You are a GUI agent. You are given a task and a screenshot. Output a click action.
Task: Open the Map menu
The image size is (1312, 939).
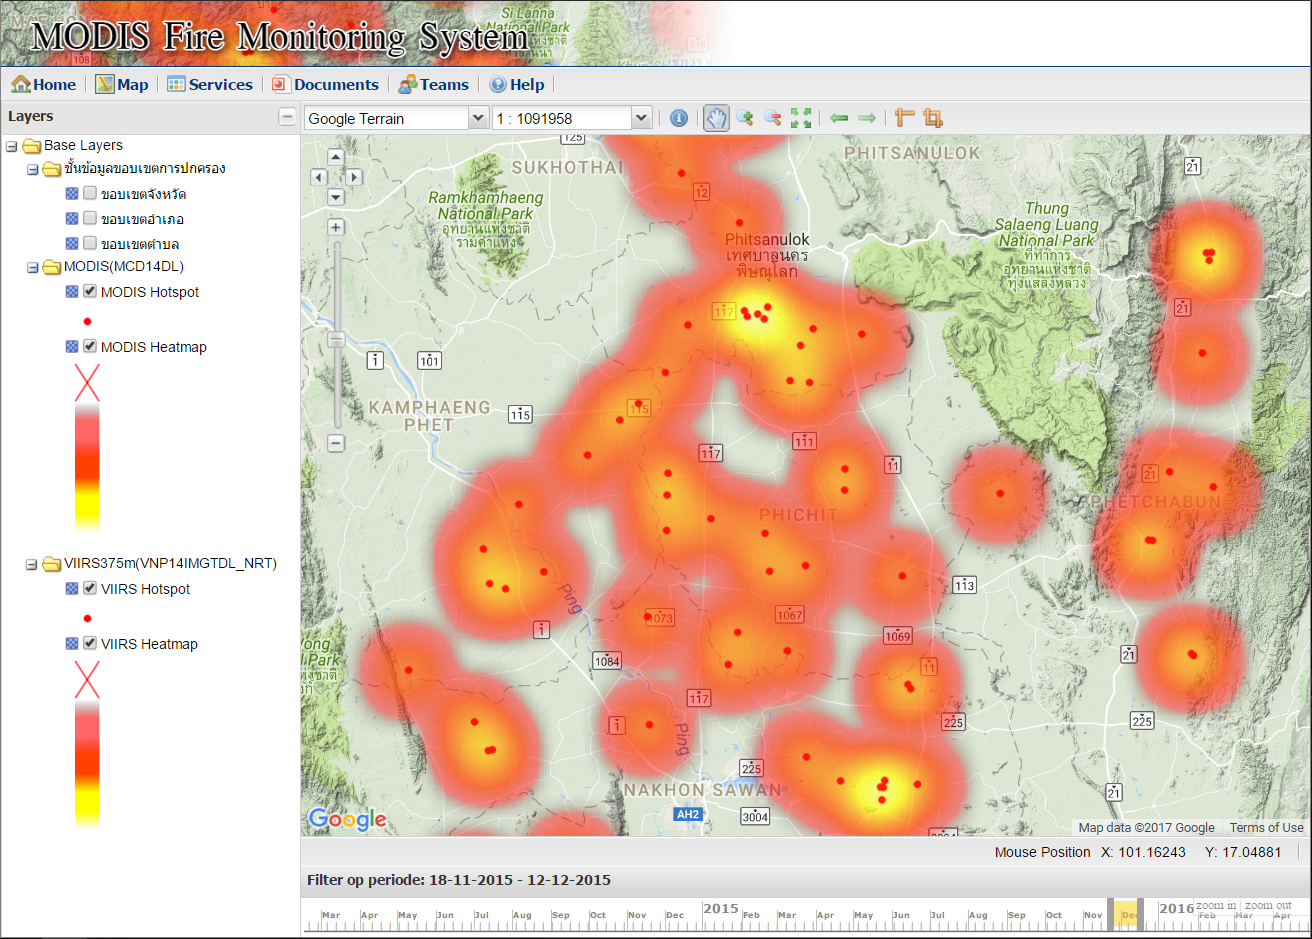point(122,85)
